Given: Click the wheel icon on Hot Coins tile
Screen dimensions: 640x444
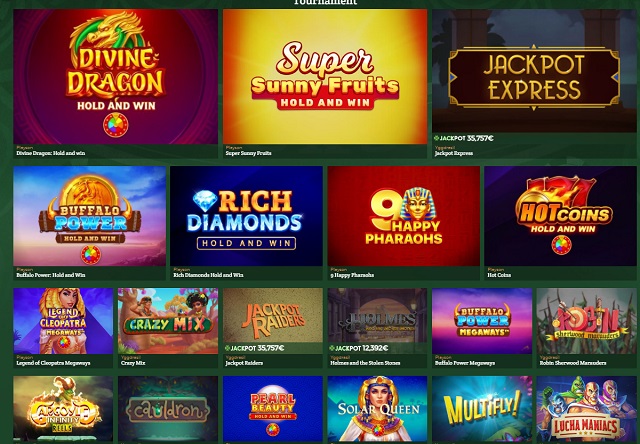Looking at the screenshot, I should [561, 245].
